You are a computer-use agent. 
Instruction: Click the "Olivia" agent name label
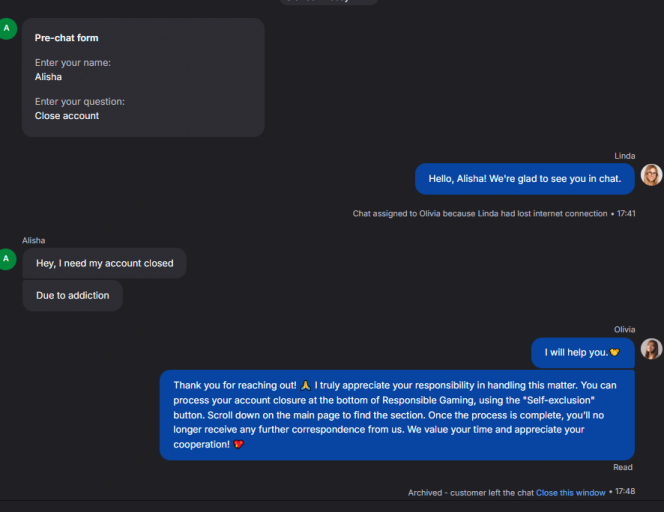(x=624, y=329)
